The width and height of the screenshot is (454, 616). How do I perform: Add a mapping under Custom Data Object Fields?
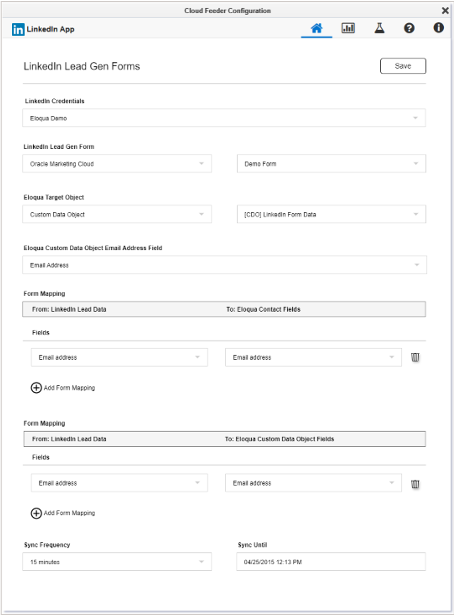point(63,513)
